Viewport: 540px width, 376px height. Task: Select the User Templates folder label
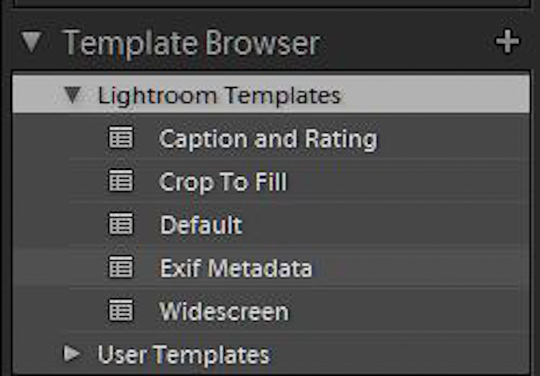(184, 355)
